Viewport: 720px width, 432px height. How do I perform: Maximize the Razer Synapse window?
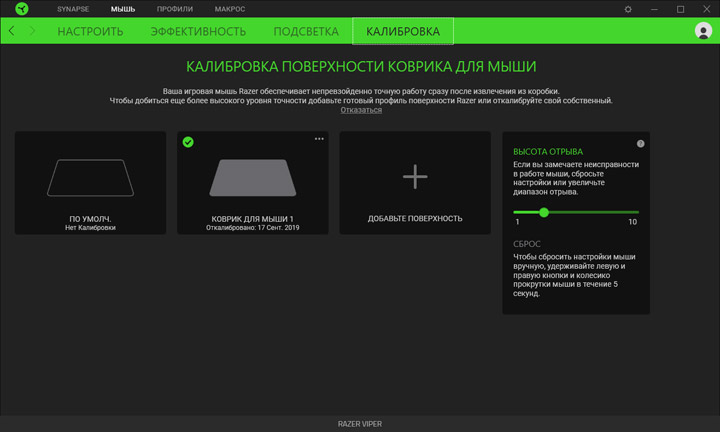(x=681, y=9)
